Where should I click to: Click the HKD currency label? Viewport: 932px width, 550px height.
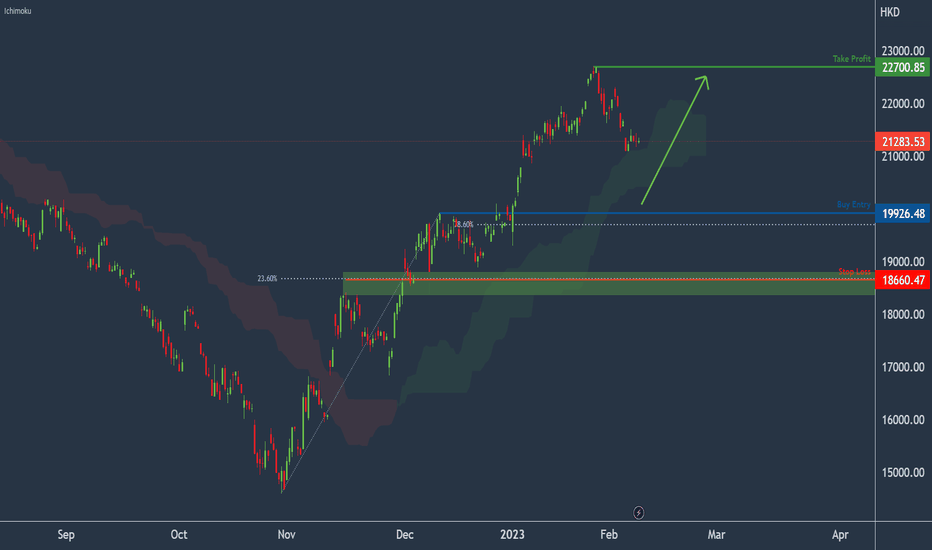pos(890,12)
